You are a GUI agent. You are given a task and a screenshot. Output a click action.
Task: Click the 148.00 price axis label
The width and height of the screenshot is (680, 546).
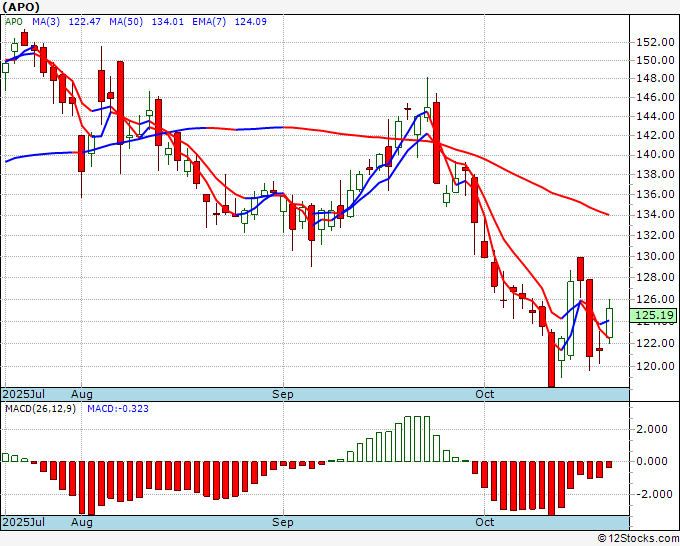point(655,78)
